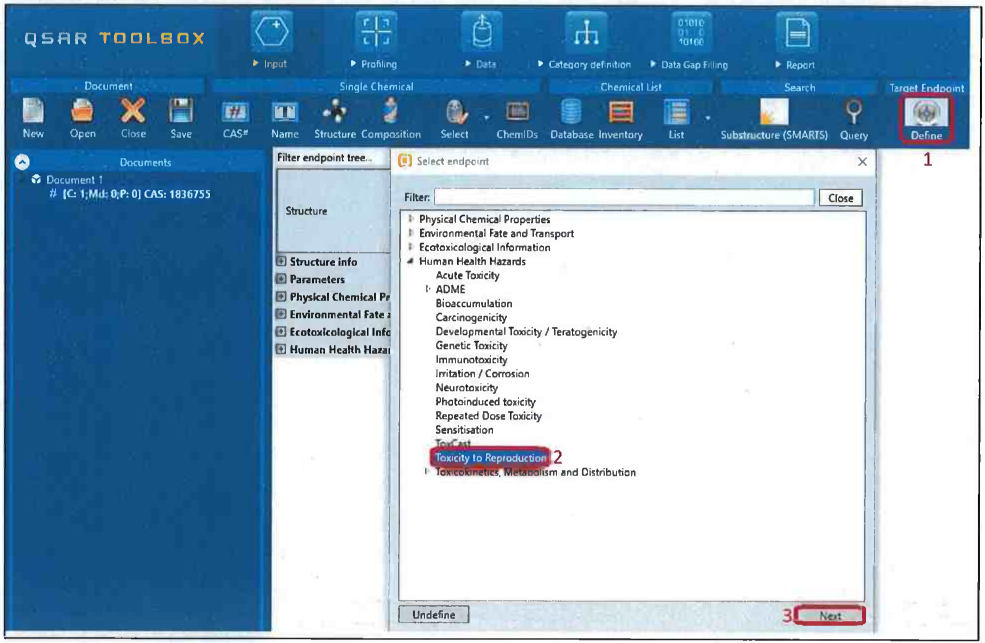
Task: Click the Next button
Action: tap(829, 616)
